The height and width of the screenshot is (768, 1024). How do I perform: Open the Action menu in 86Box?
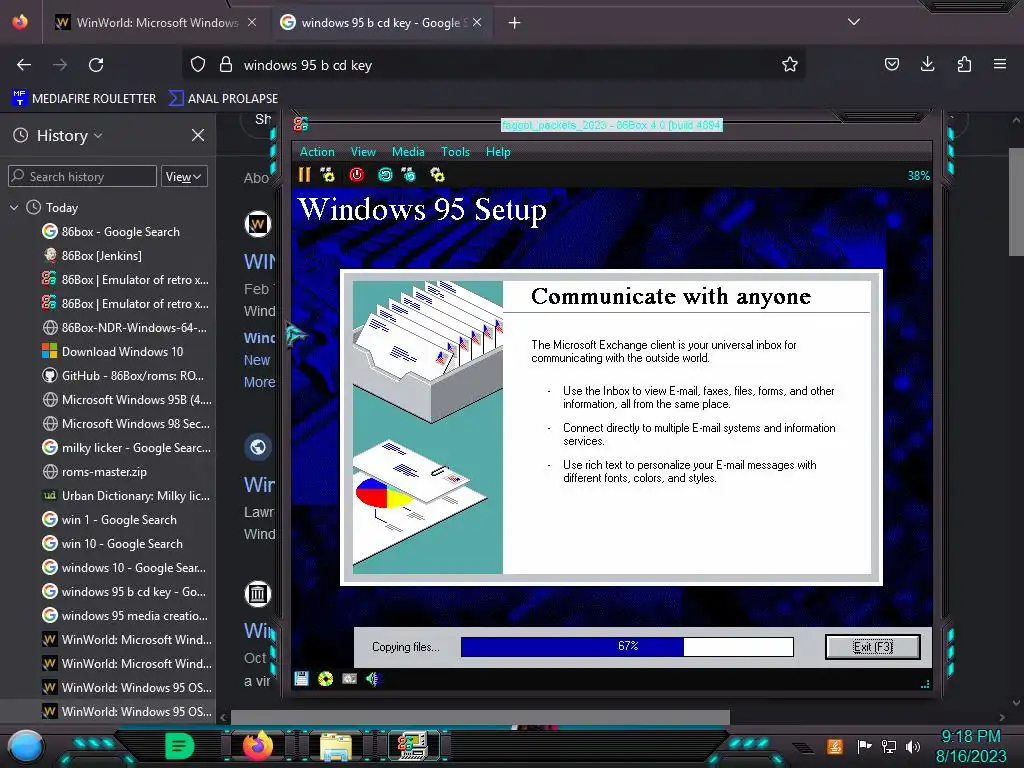(317, 152)
